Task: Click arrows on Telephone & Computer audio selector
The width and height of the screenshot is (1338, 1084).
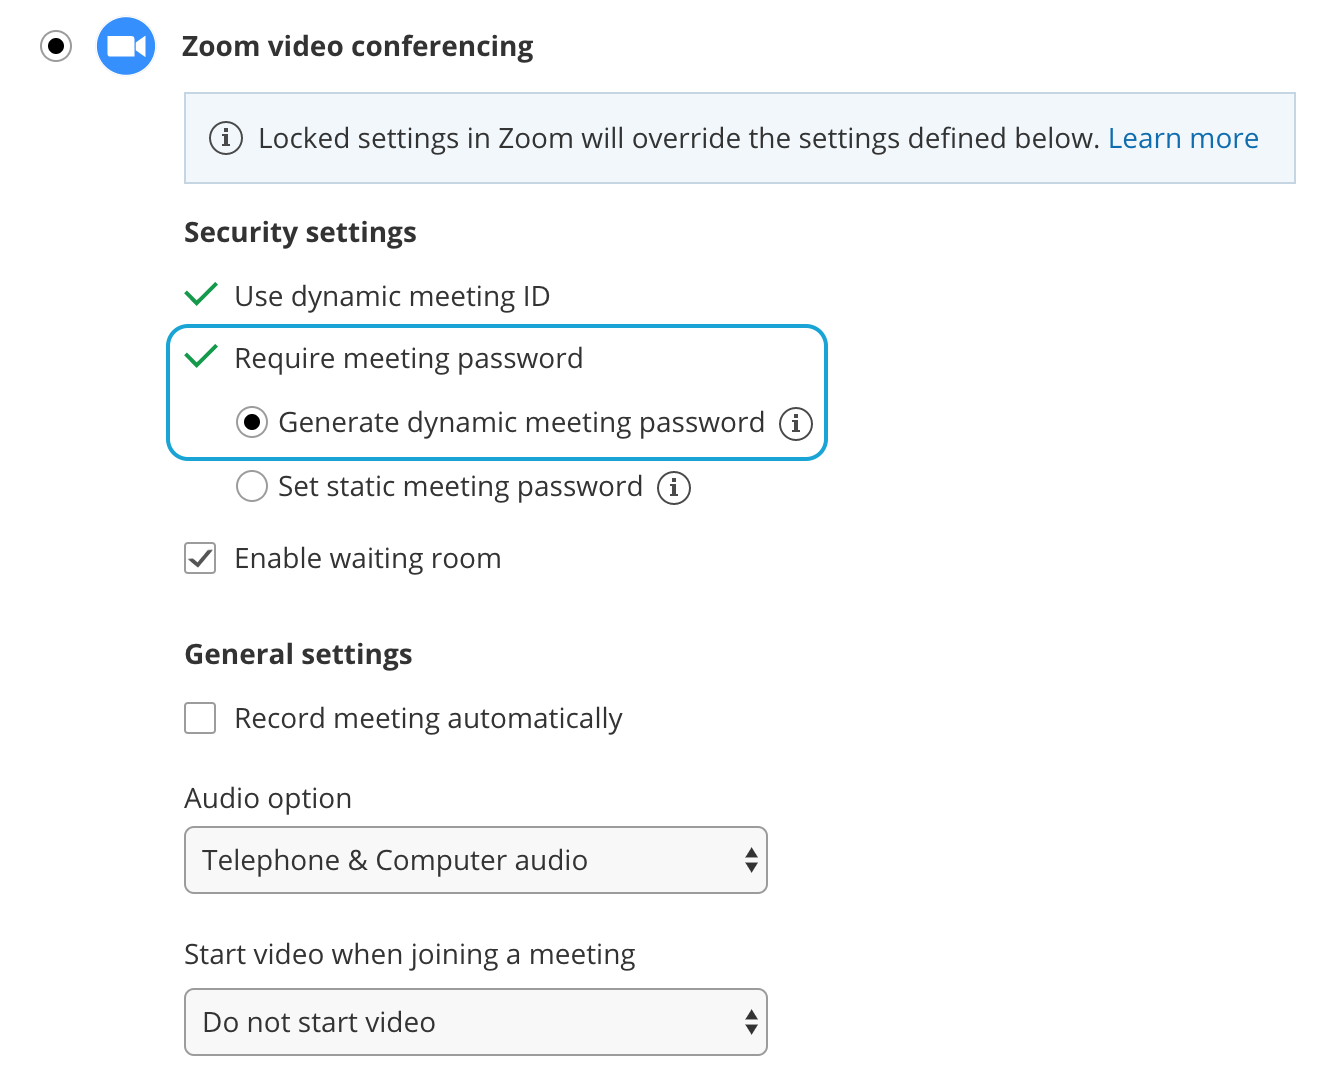Action: [751, 860]
